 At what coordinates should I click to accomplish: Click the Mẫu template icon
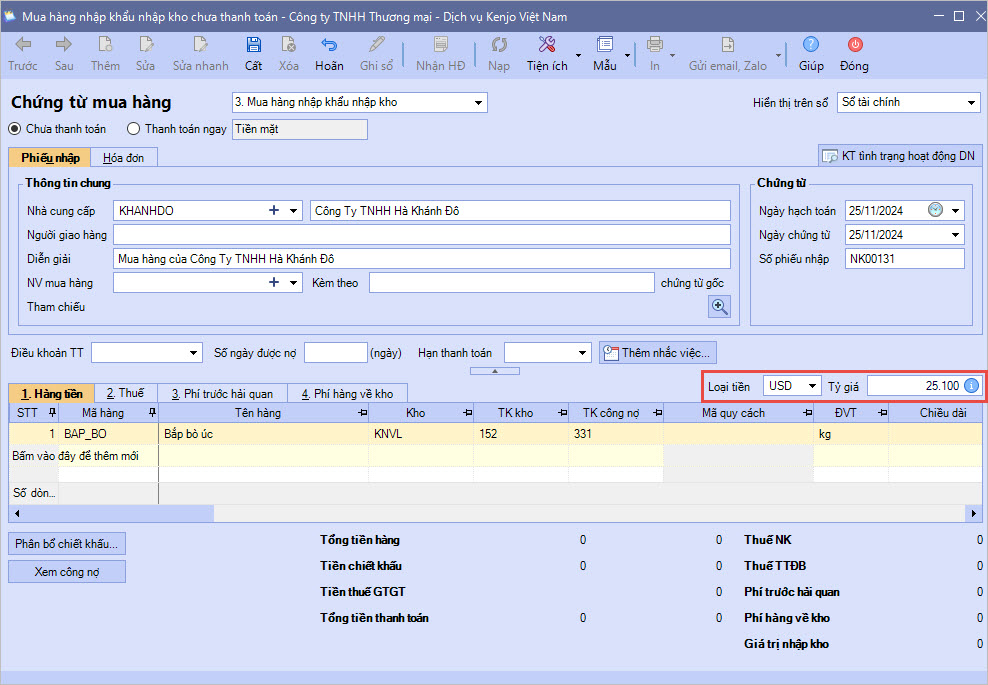(604, 45)
